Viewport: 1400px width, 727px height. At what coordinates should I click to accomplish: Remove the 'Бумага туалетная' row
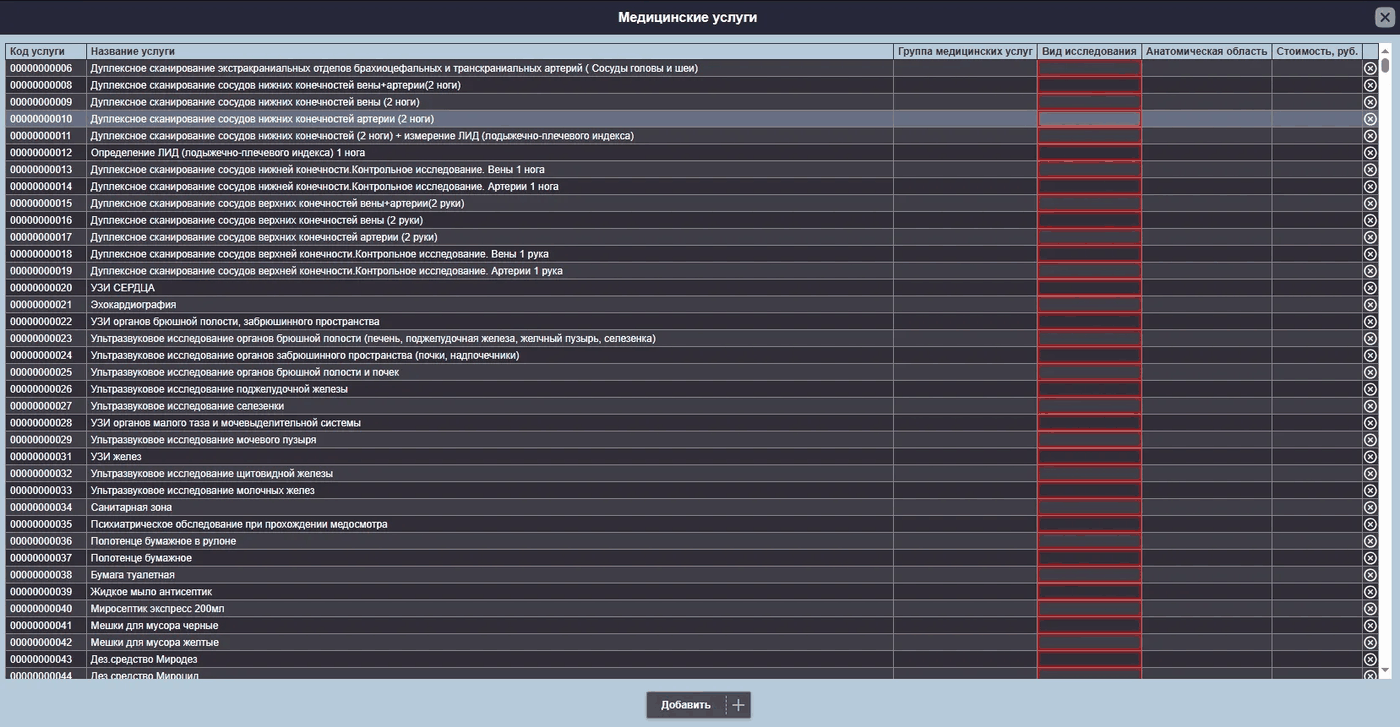pos(1370,575)
